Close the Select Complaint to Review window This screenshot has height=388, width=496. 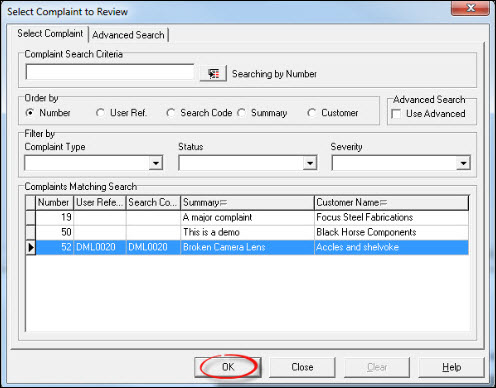470,8
